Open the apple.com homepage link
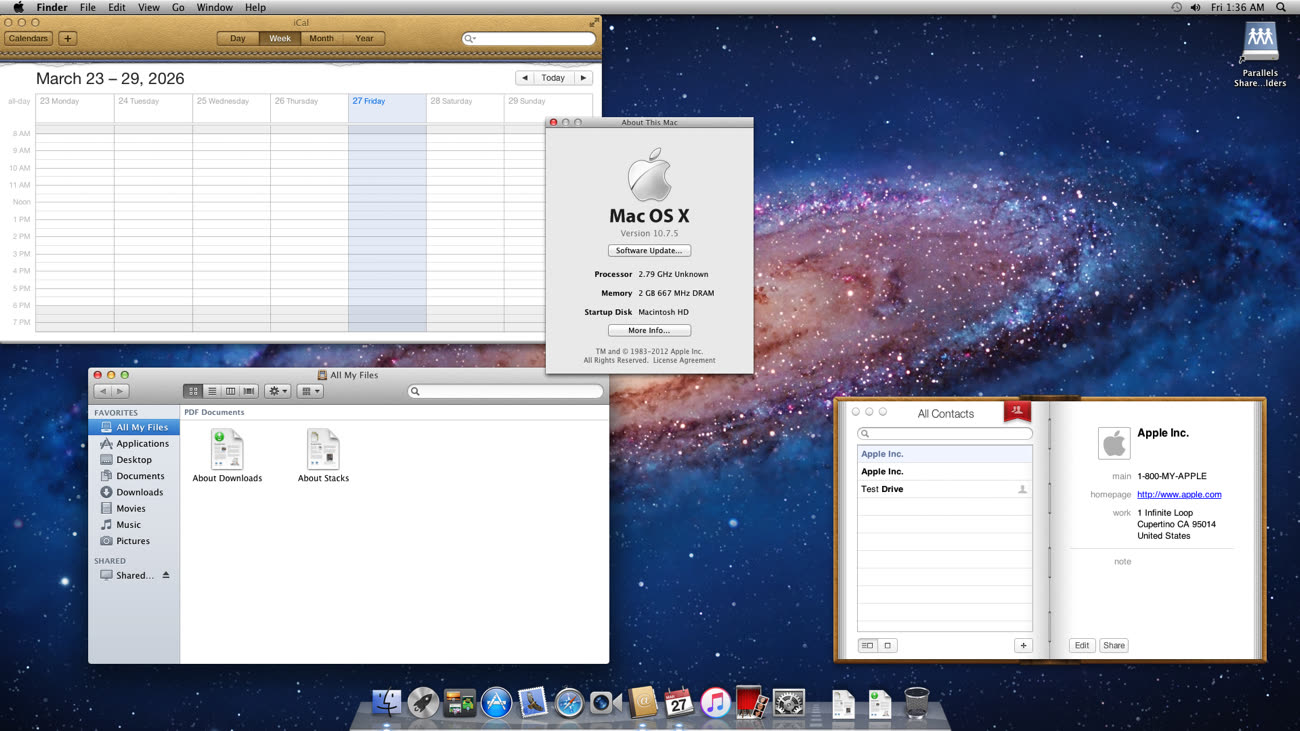Screen dimensions: 1300x731 tap(1178, 494)
